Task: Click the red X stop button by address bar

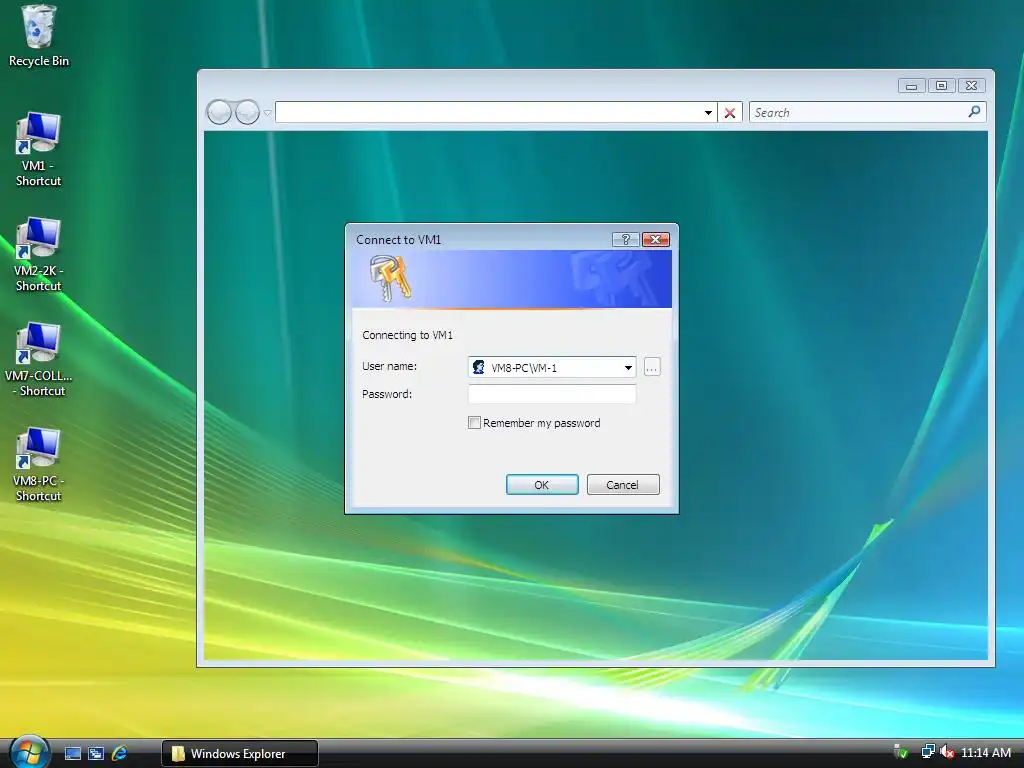Action: [730, 113]
